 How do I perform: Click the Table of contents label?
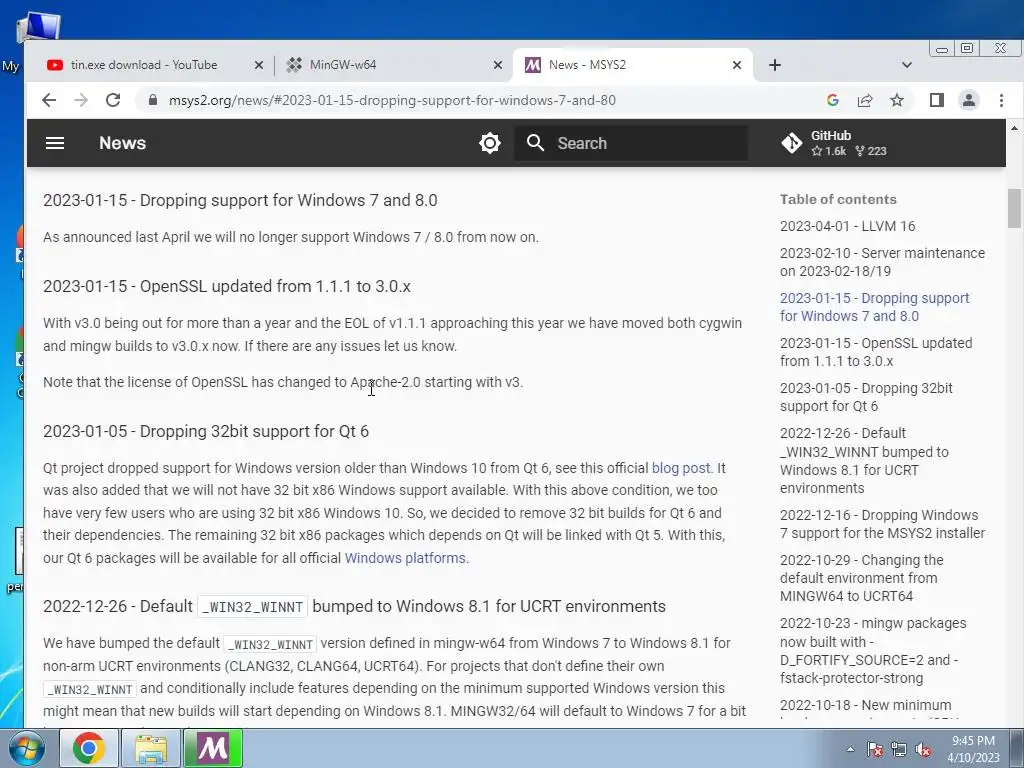(838, 199)
